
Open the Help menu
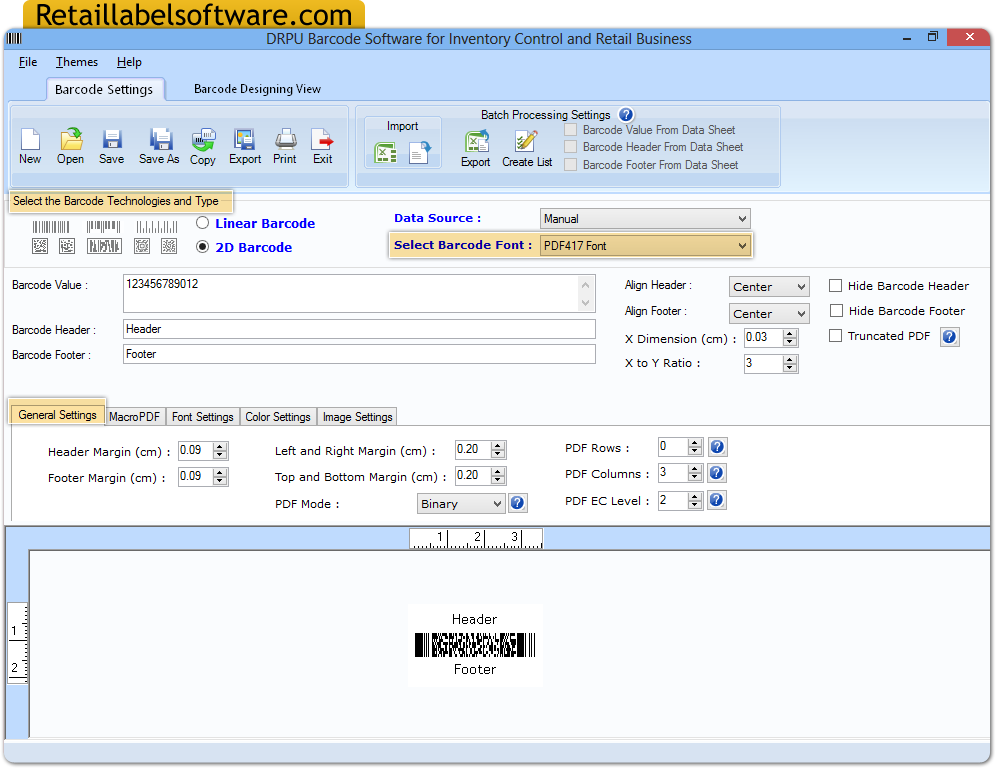click(x=129, y=62)
